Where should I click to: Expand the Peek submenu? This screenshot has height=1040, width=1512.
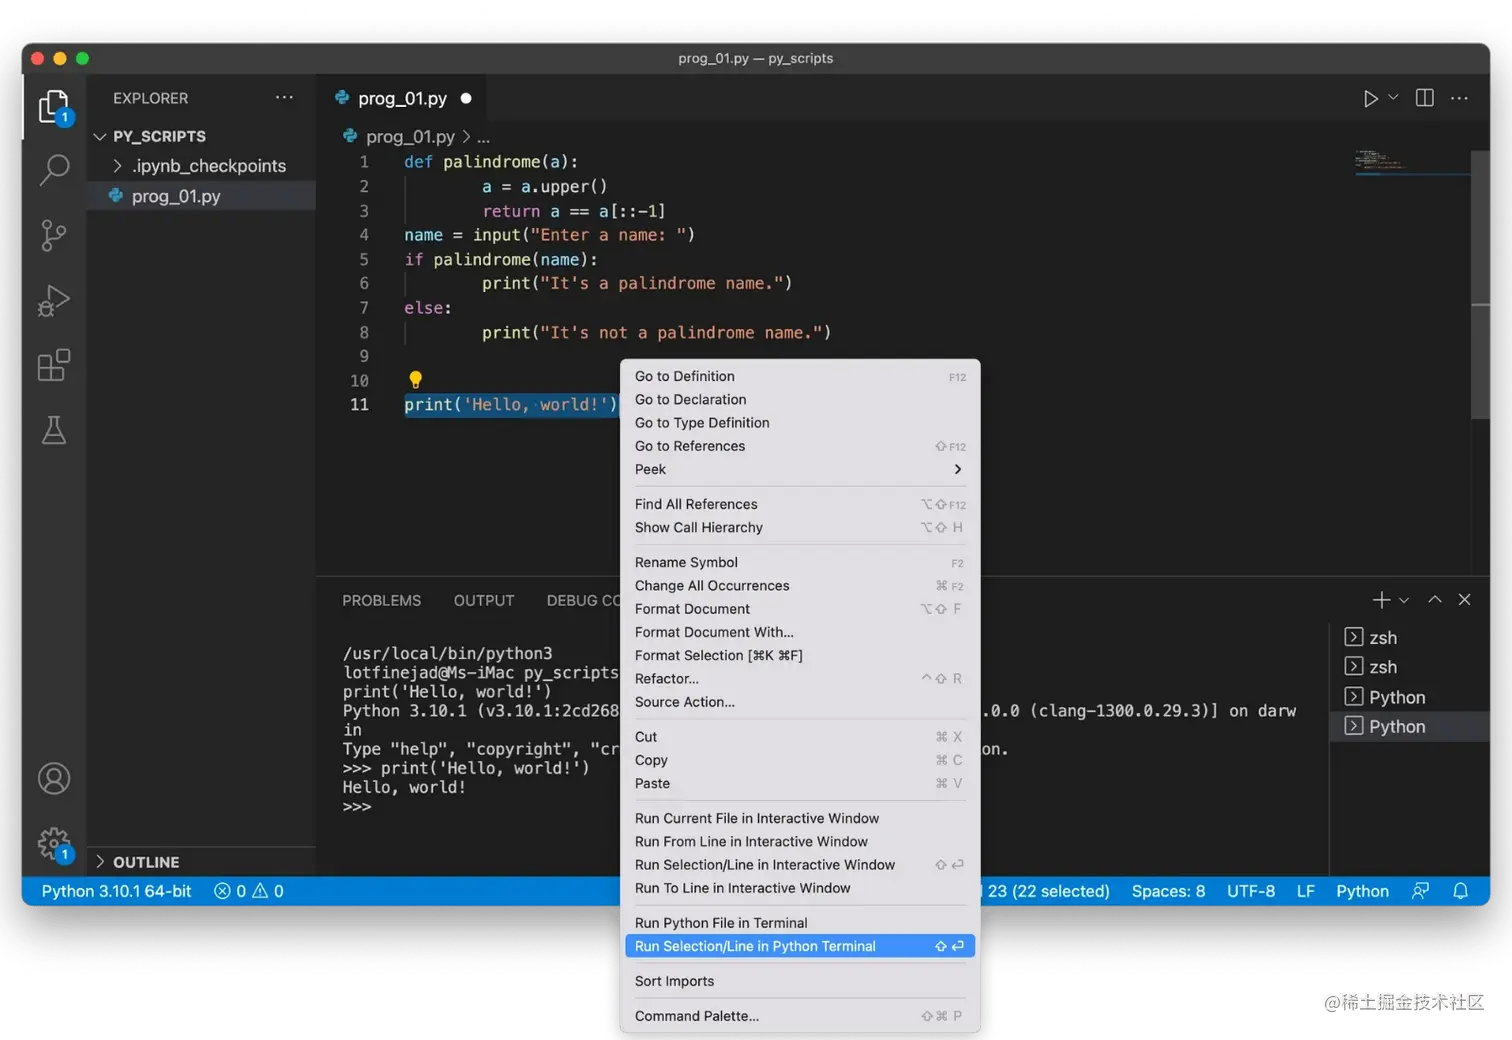(800, 469)
